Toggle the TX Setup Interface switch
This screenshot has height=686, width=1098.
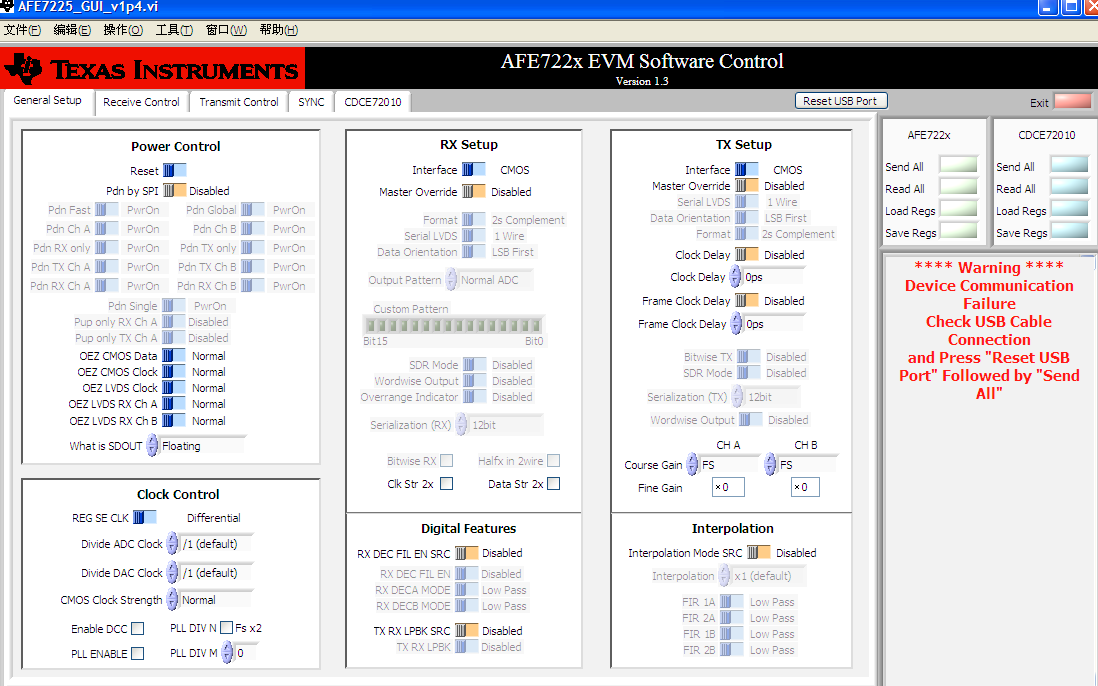746,169
